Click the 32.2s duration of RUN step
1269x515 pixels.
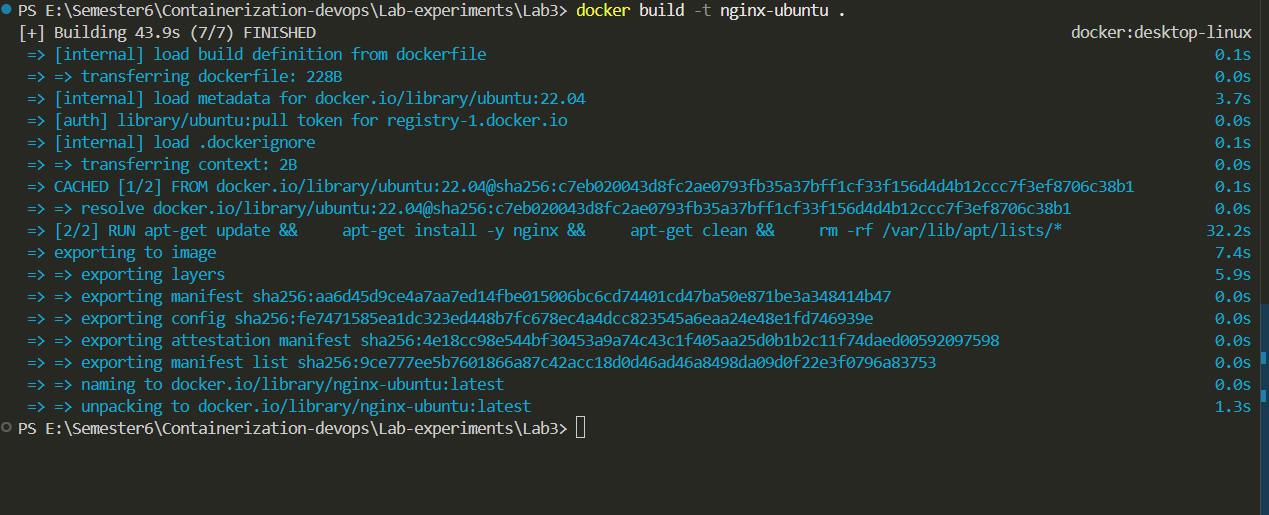pos(1228,230)
